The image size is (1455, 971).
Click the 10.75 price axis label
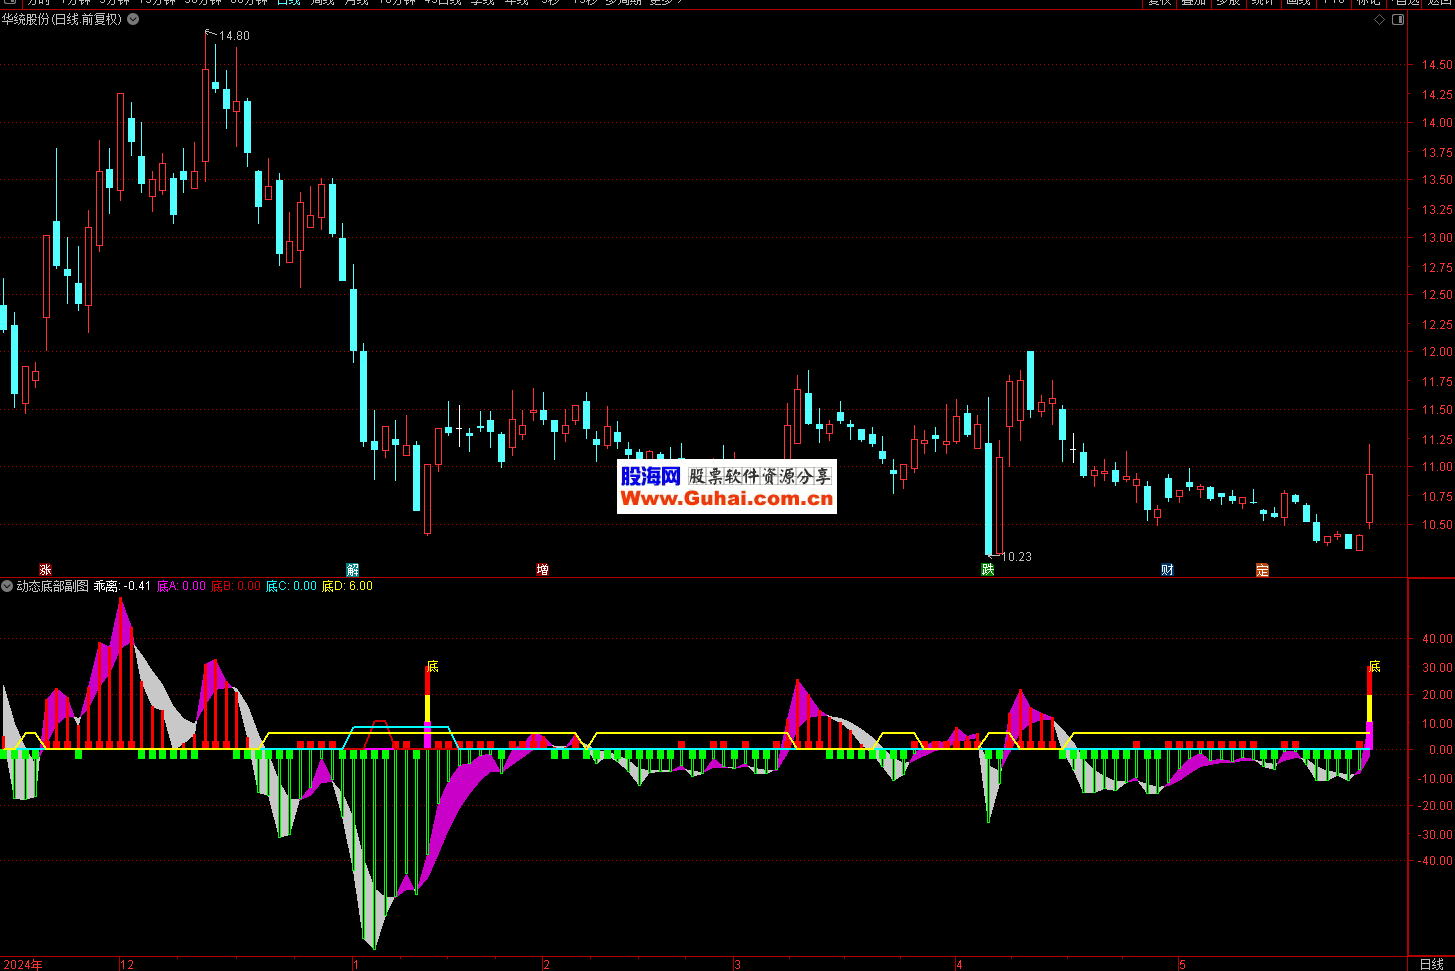[x=1438, y=497]
